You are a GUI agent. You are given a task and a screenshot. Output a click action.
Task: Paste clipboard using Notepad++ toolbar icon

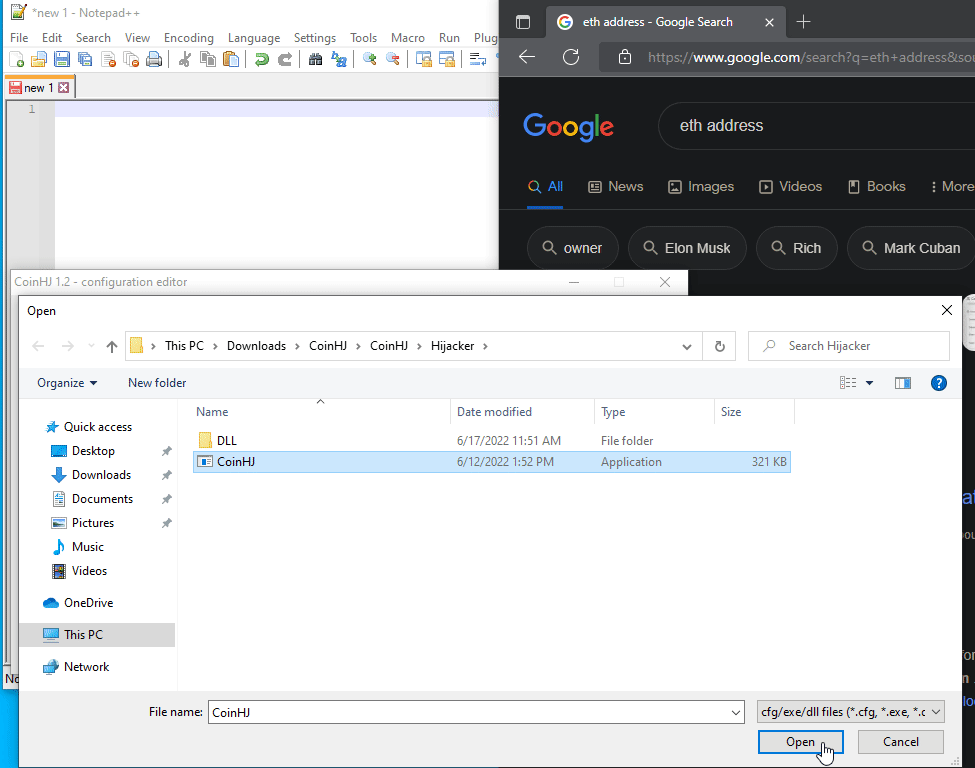tap(231, 59)
